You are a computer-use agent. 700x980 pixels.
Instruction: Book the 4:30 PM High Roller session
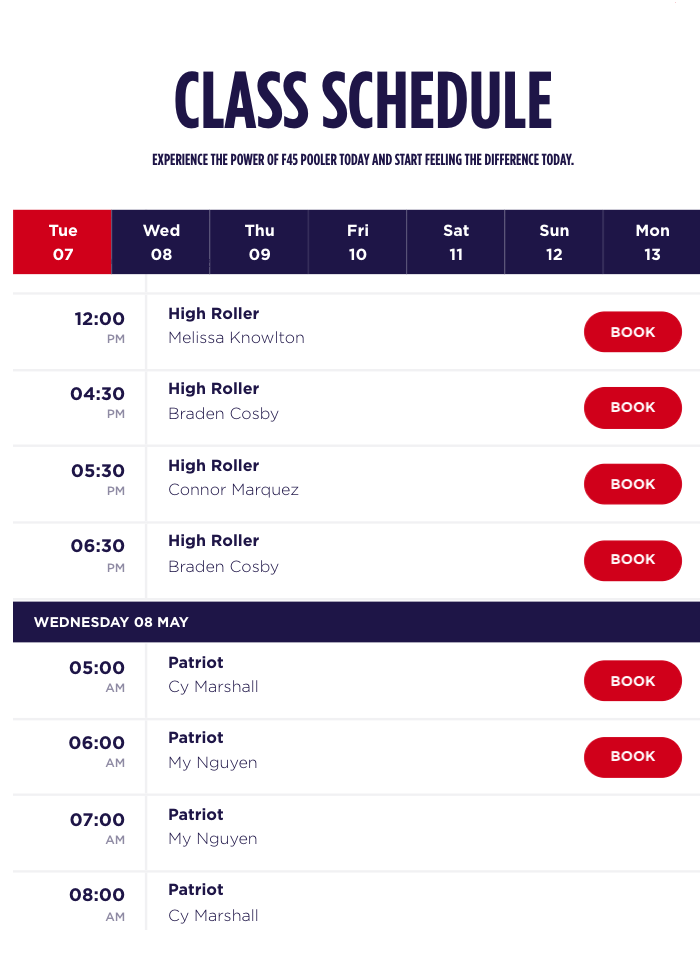point(632,407)
